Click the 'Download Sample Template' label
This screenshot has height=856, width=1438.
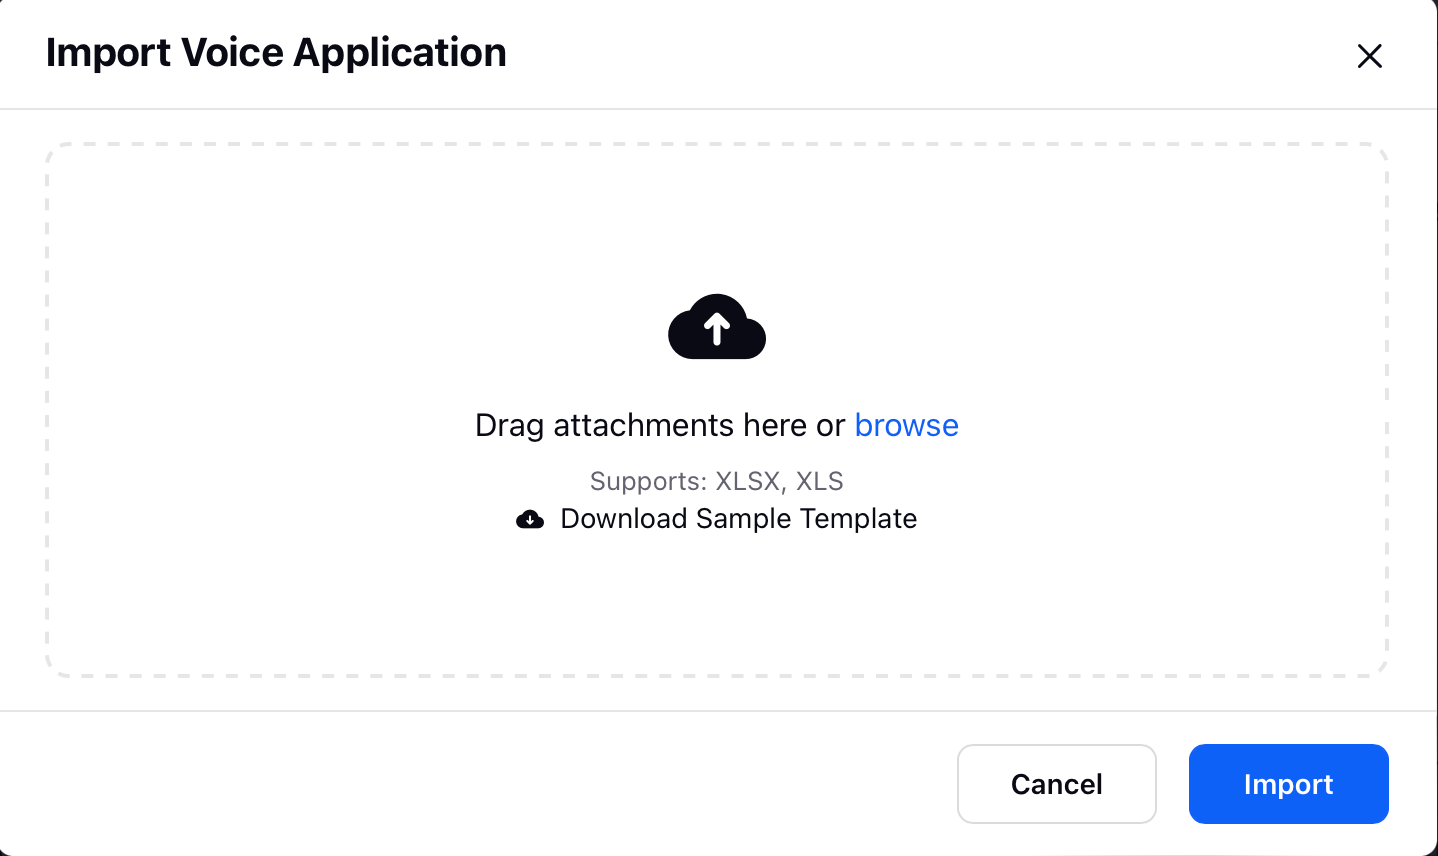(738, 518)
